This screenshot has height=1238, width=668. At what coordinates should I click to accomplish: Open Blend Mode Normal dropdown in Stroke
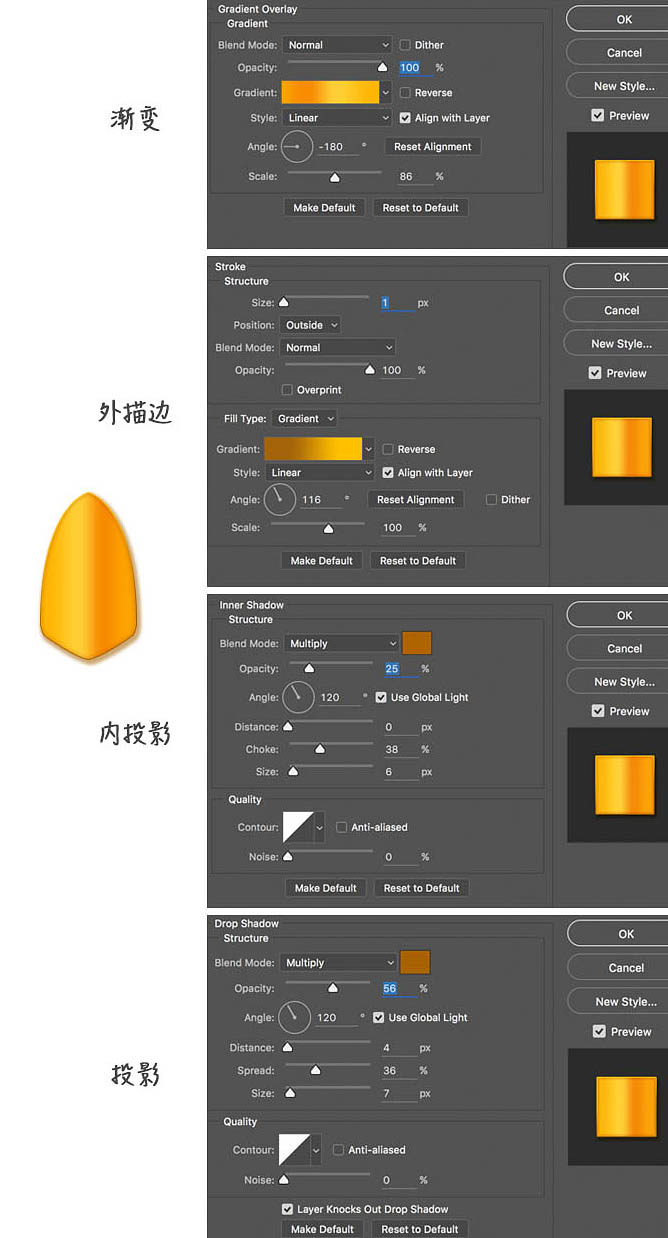[338, 348]
